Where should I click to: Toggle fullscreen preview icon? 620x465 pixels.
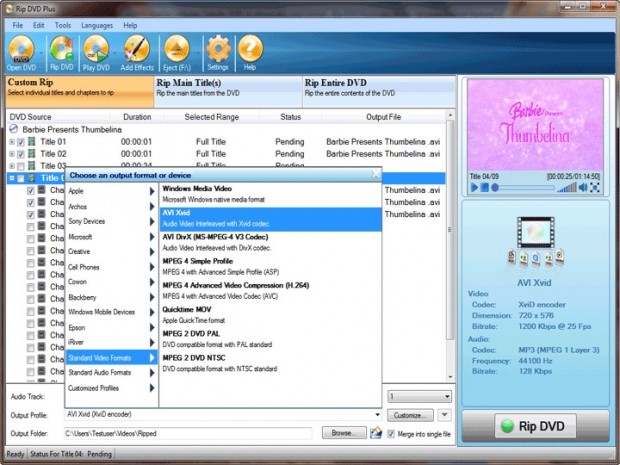pyautogui.click(x=595, y=187)
